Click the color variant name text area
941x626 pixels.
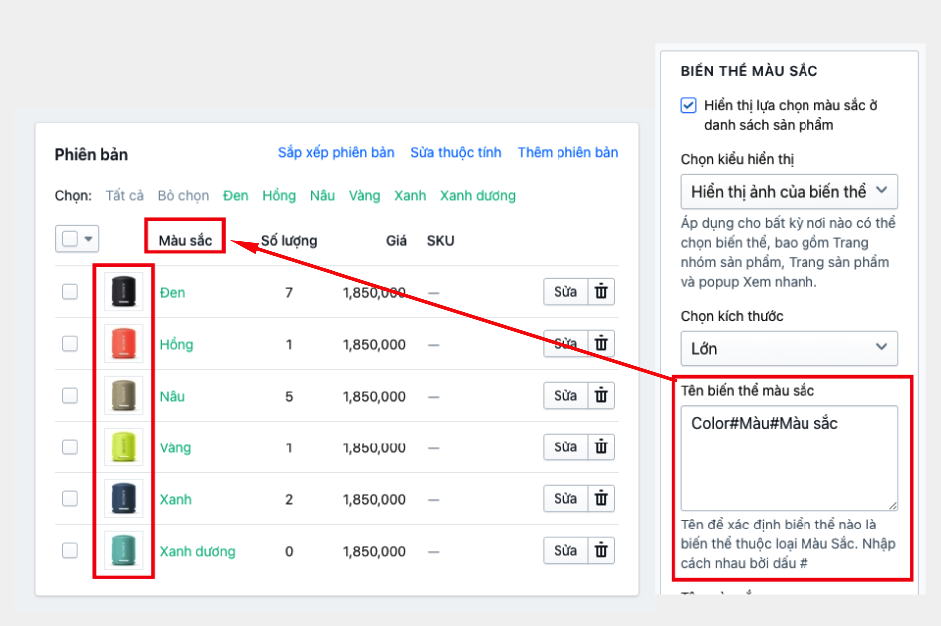[x=788, y=458]
